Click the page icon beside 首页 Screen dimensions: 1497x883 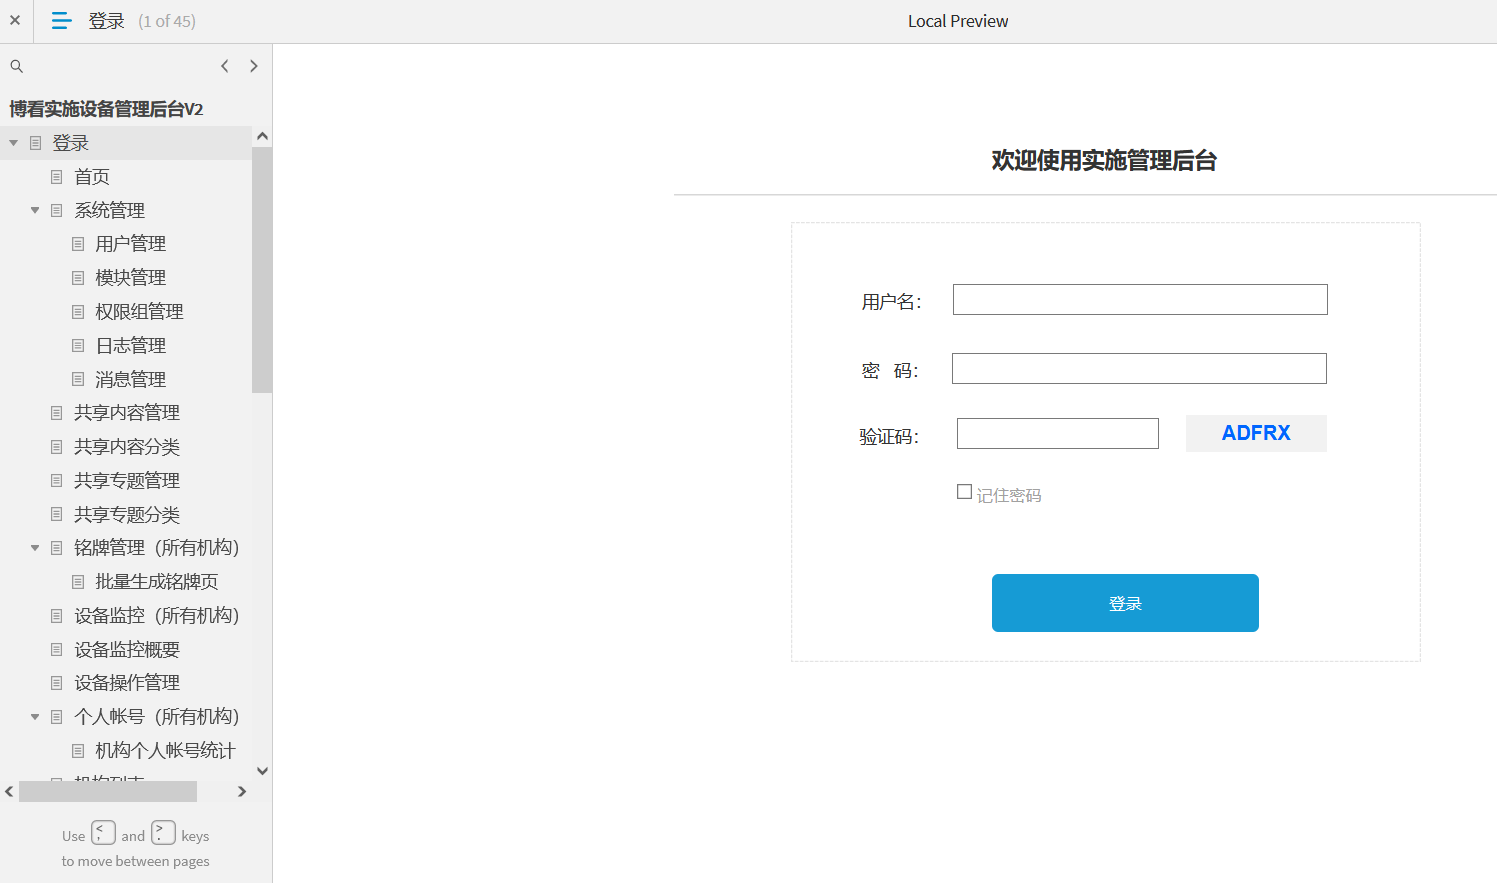[x=57, y=177]
